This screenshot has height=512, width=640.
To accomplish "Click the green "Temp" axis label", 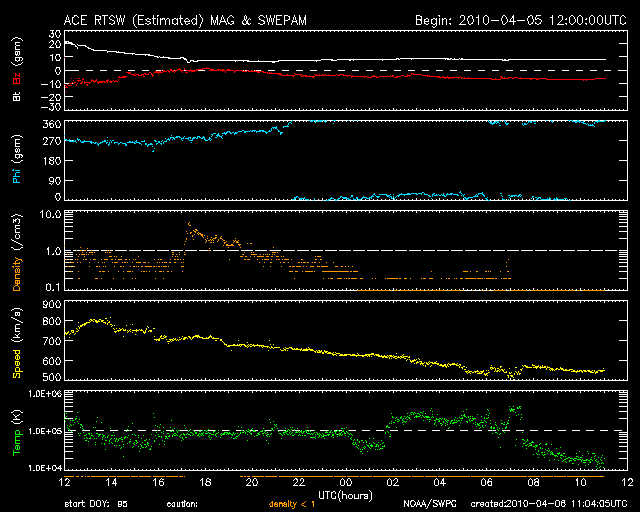I will click(x=17, y=441).
